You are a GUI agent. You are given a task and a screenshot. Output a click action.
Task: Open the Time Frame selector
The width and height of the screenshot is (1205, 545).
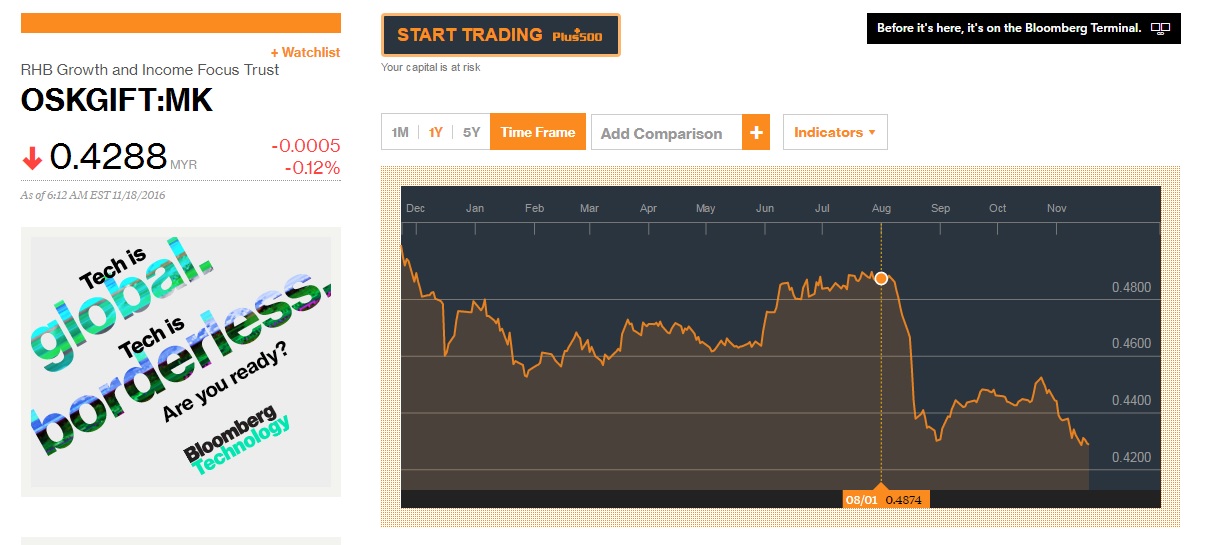(538, 132)
